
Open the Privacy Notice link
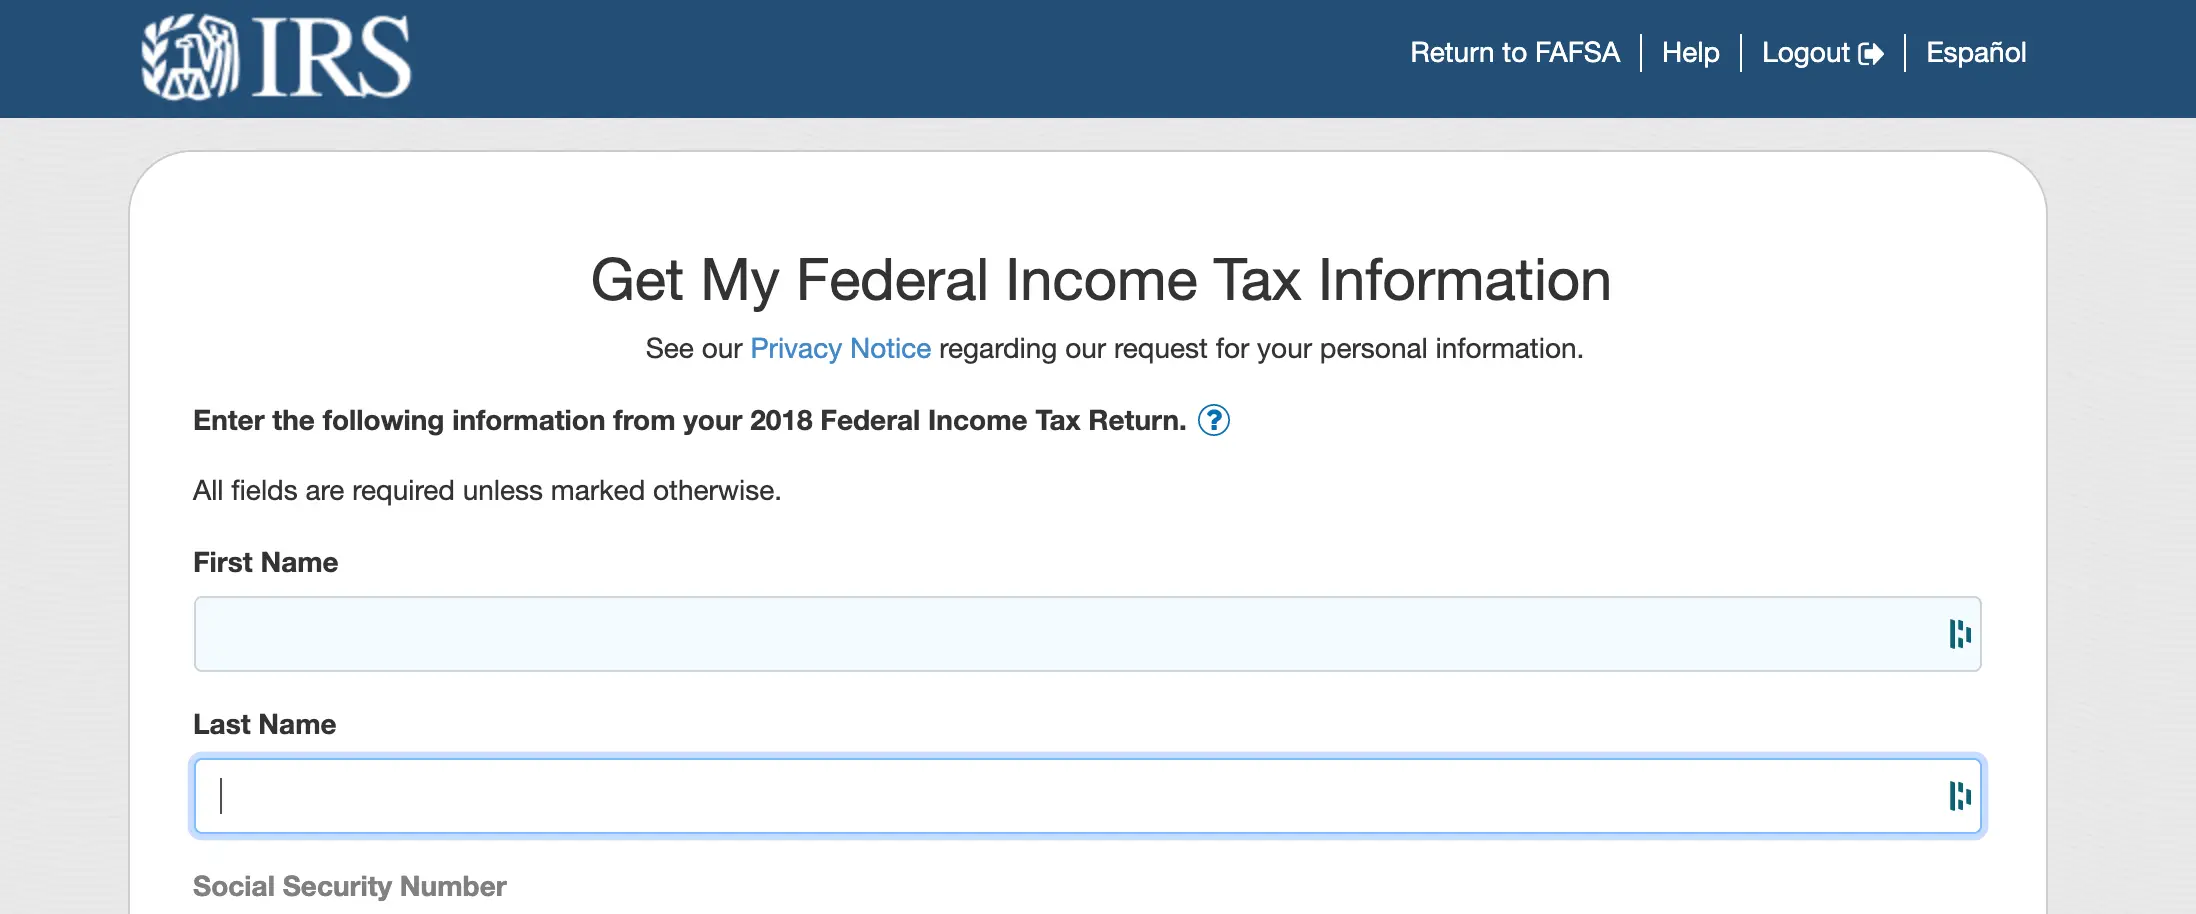coord(840,348)
